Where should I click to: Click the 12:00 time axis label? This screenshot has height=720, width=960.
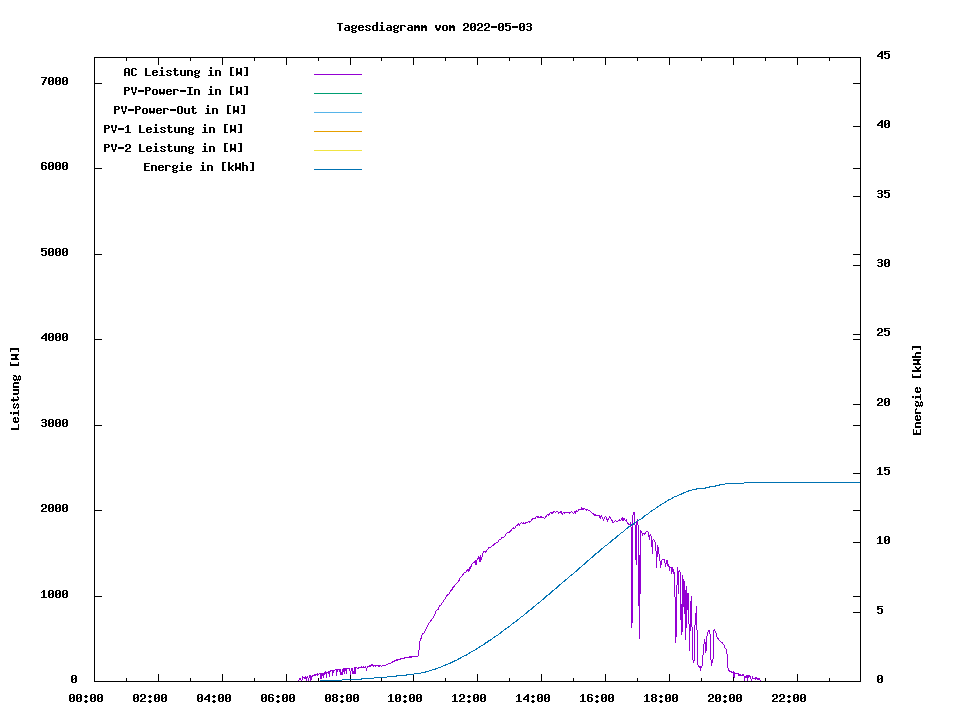(469, 698)
